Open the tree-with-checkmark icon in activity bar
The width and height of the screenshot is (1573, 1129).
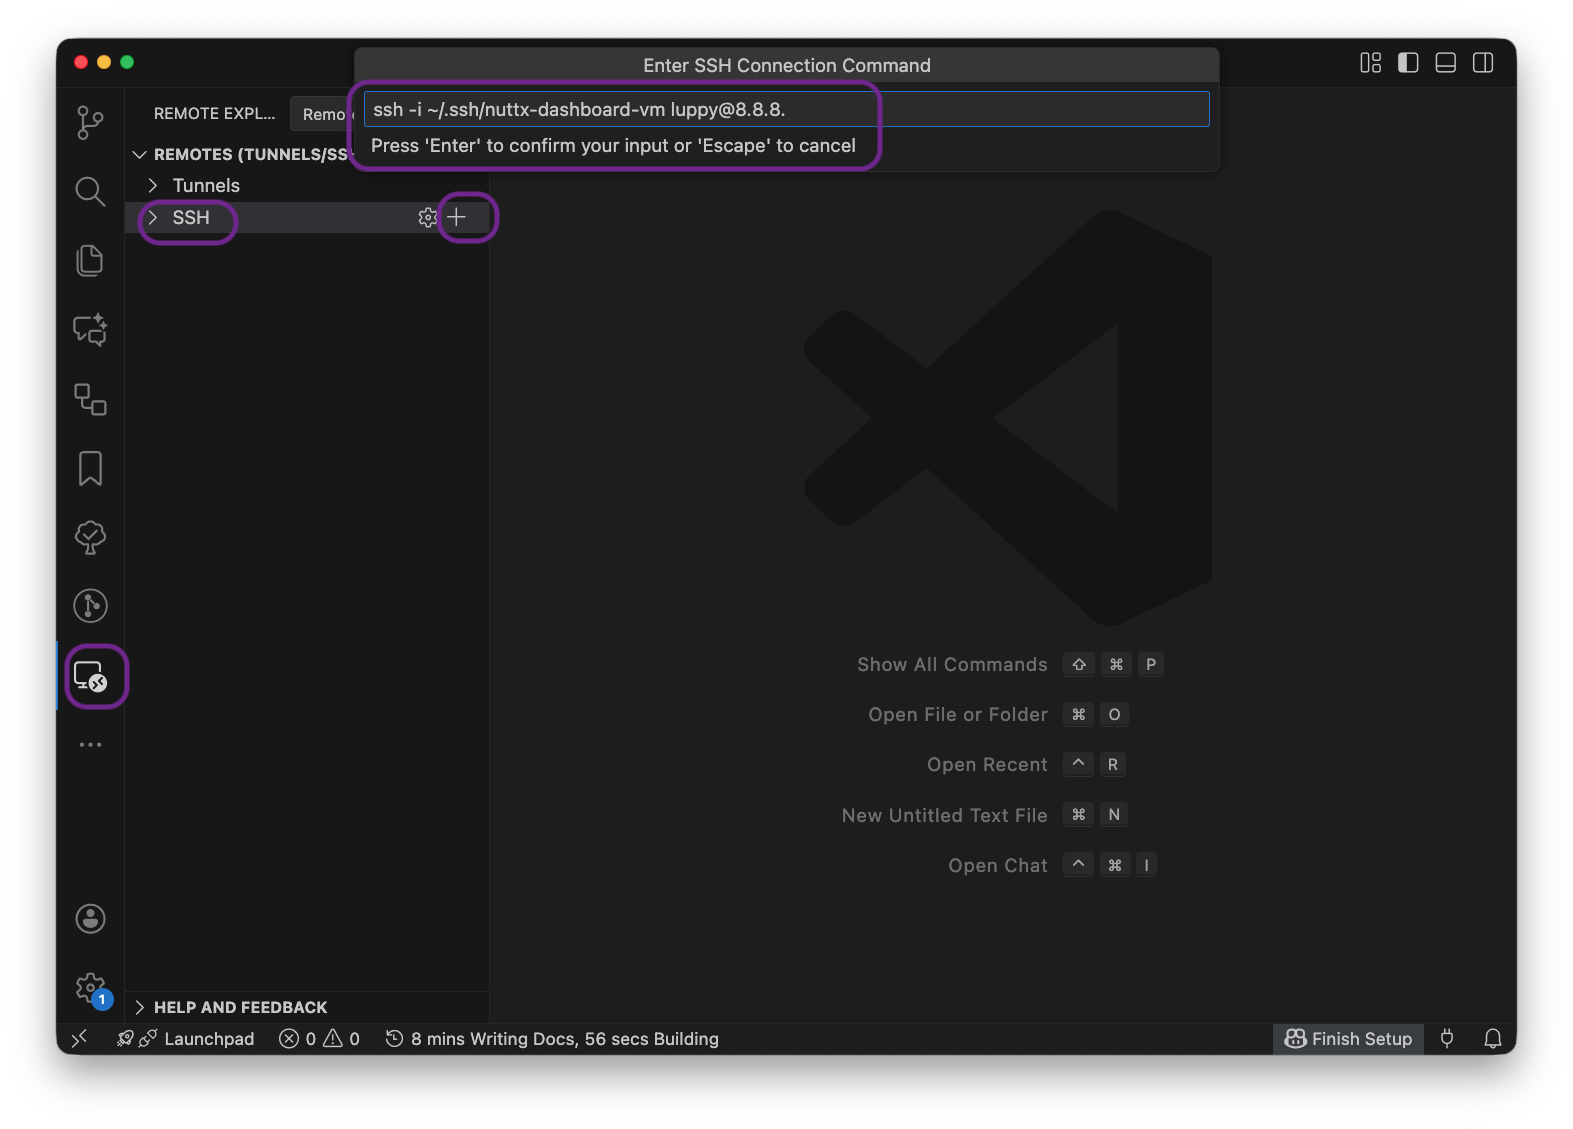point(90,537)
